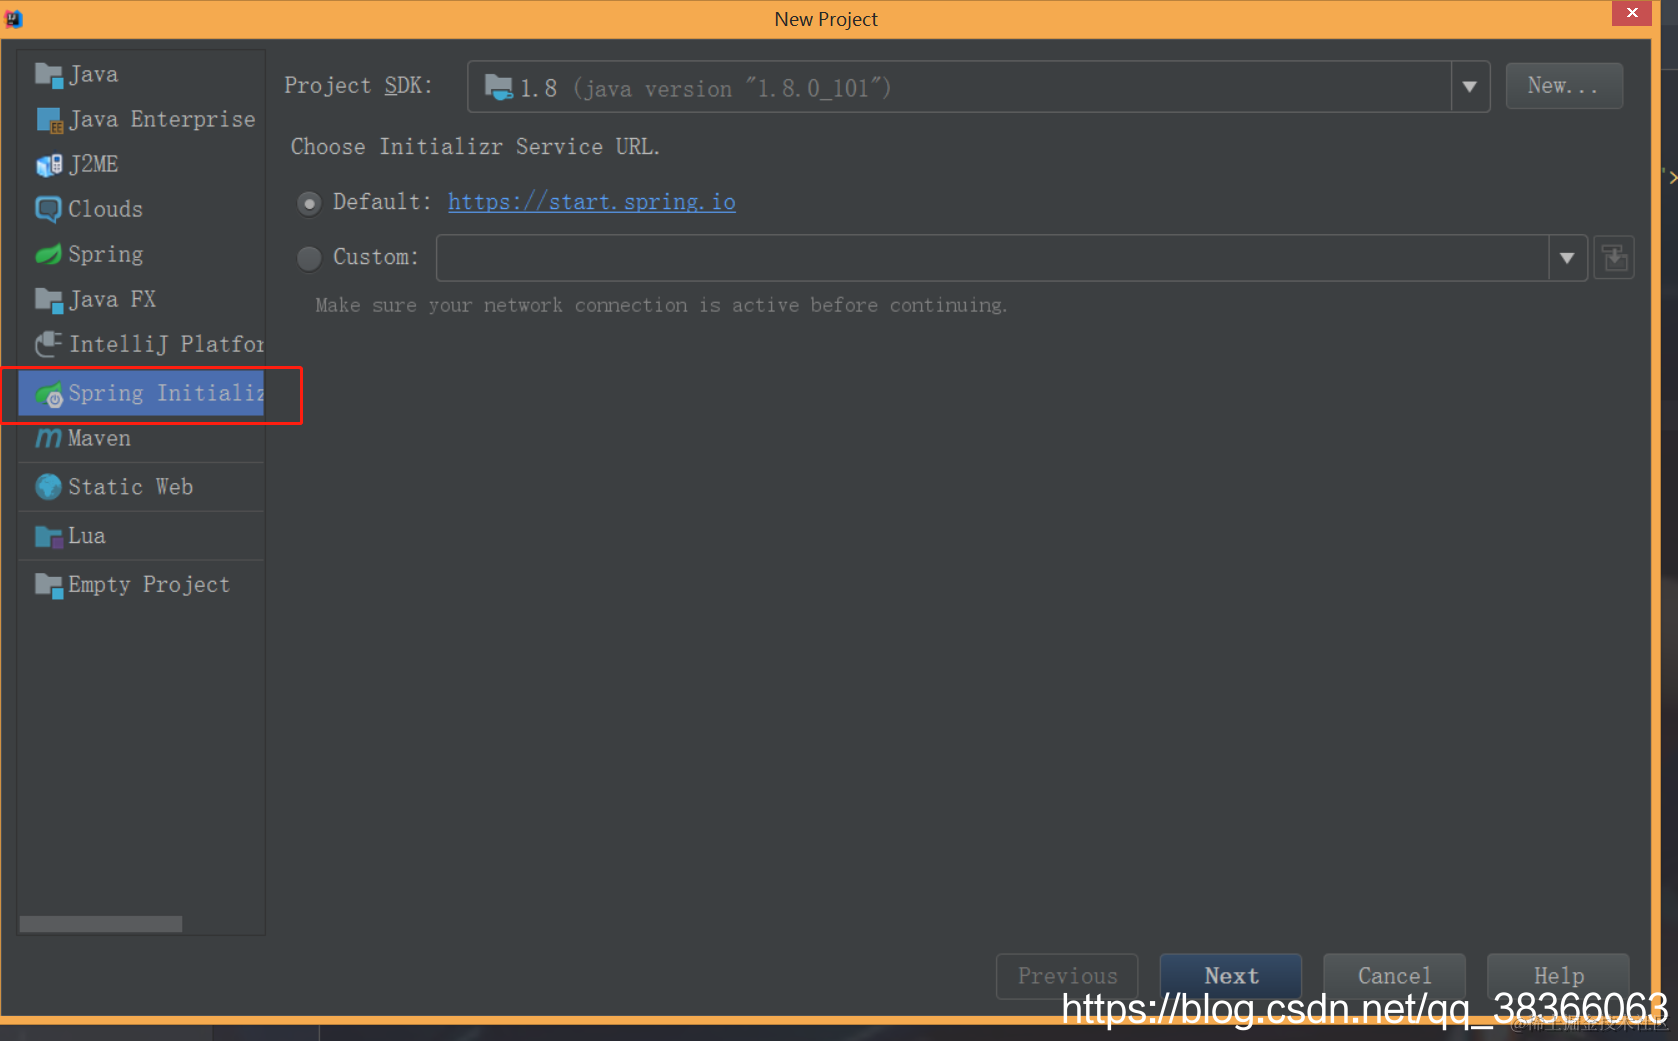1678x1041 pixels.
Task: Click the New... SDK button
Action: tap(1563, 86)
